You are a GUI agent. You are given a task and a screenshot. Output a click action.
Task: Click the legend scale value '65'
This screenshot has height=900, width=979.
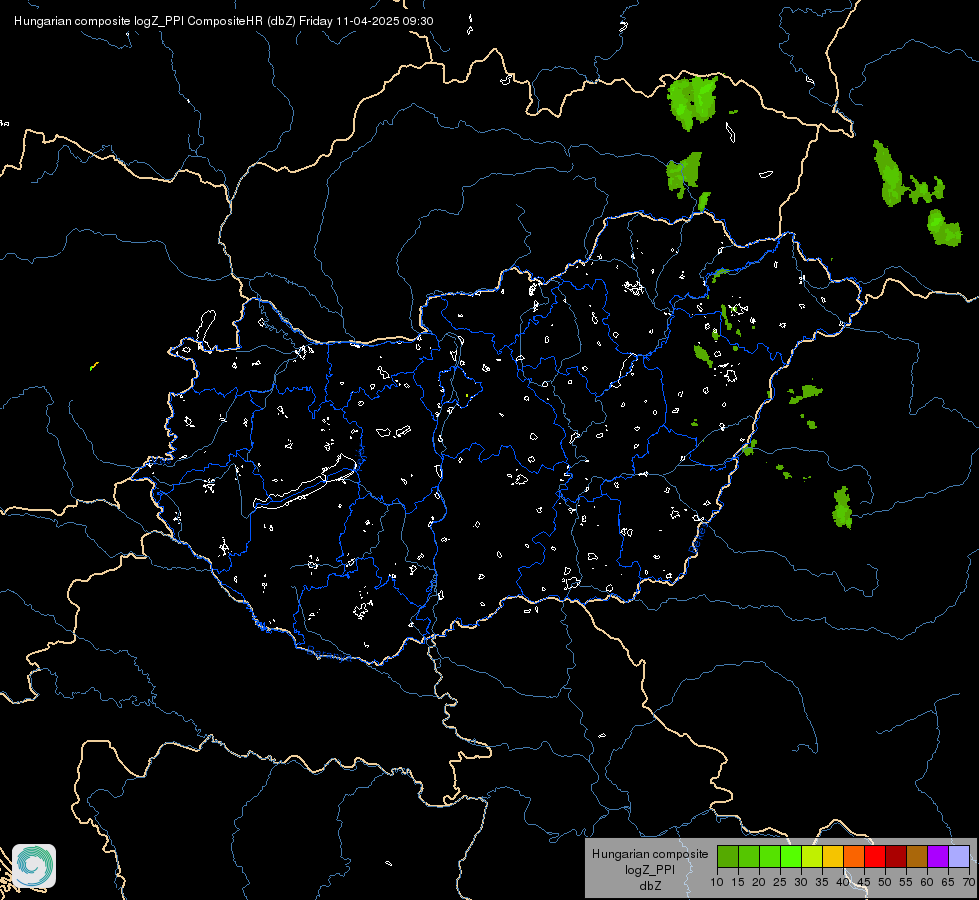[948, 883]
